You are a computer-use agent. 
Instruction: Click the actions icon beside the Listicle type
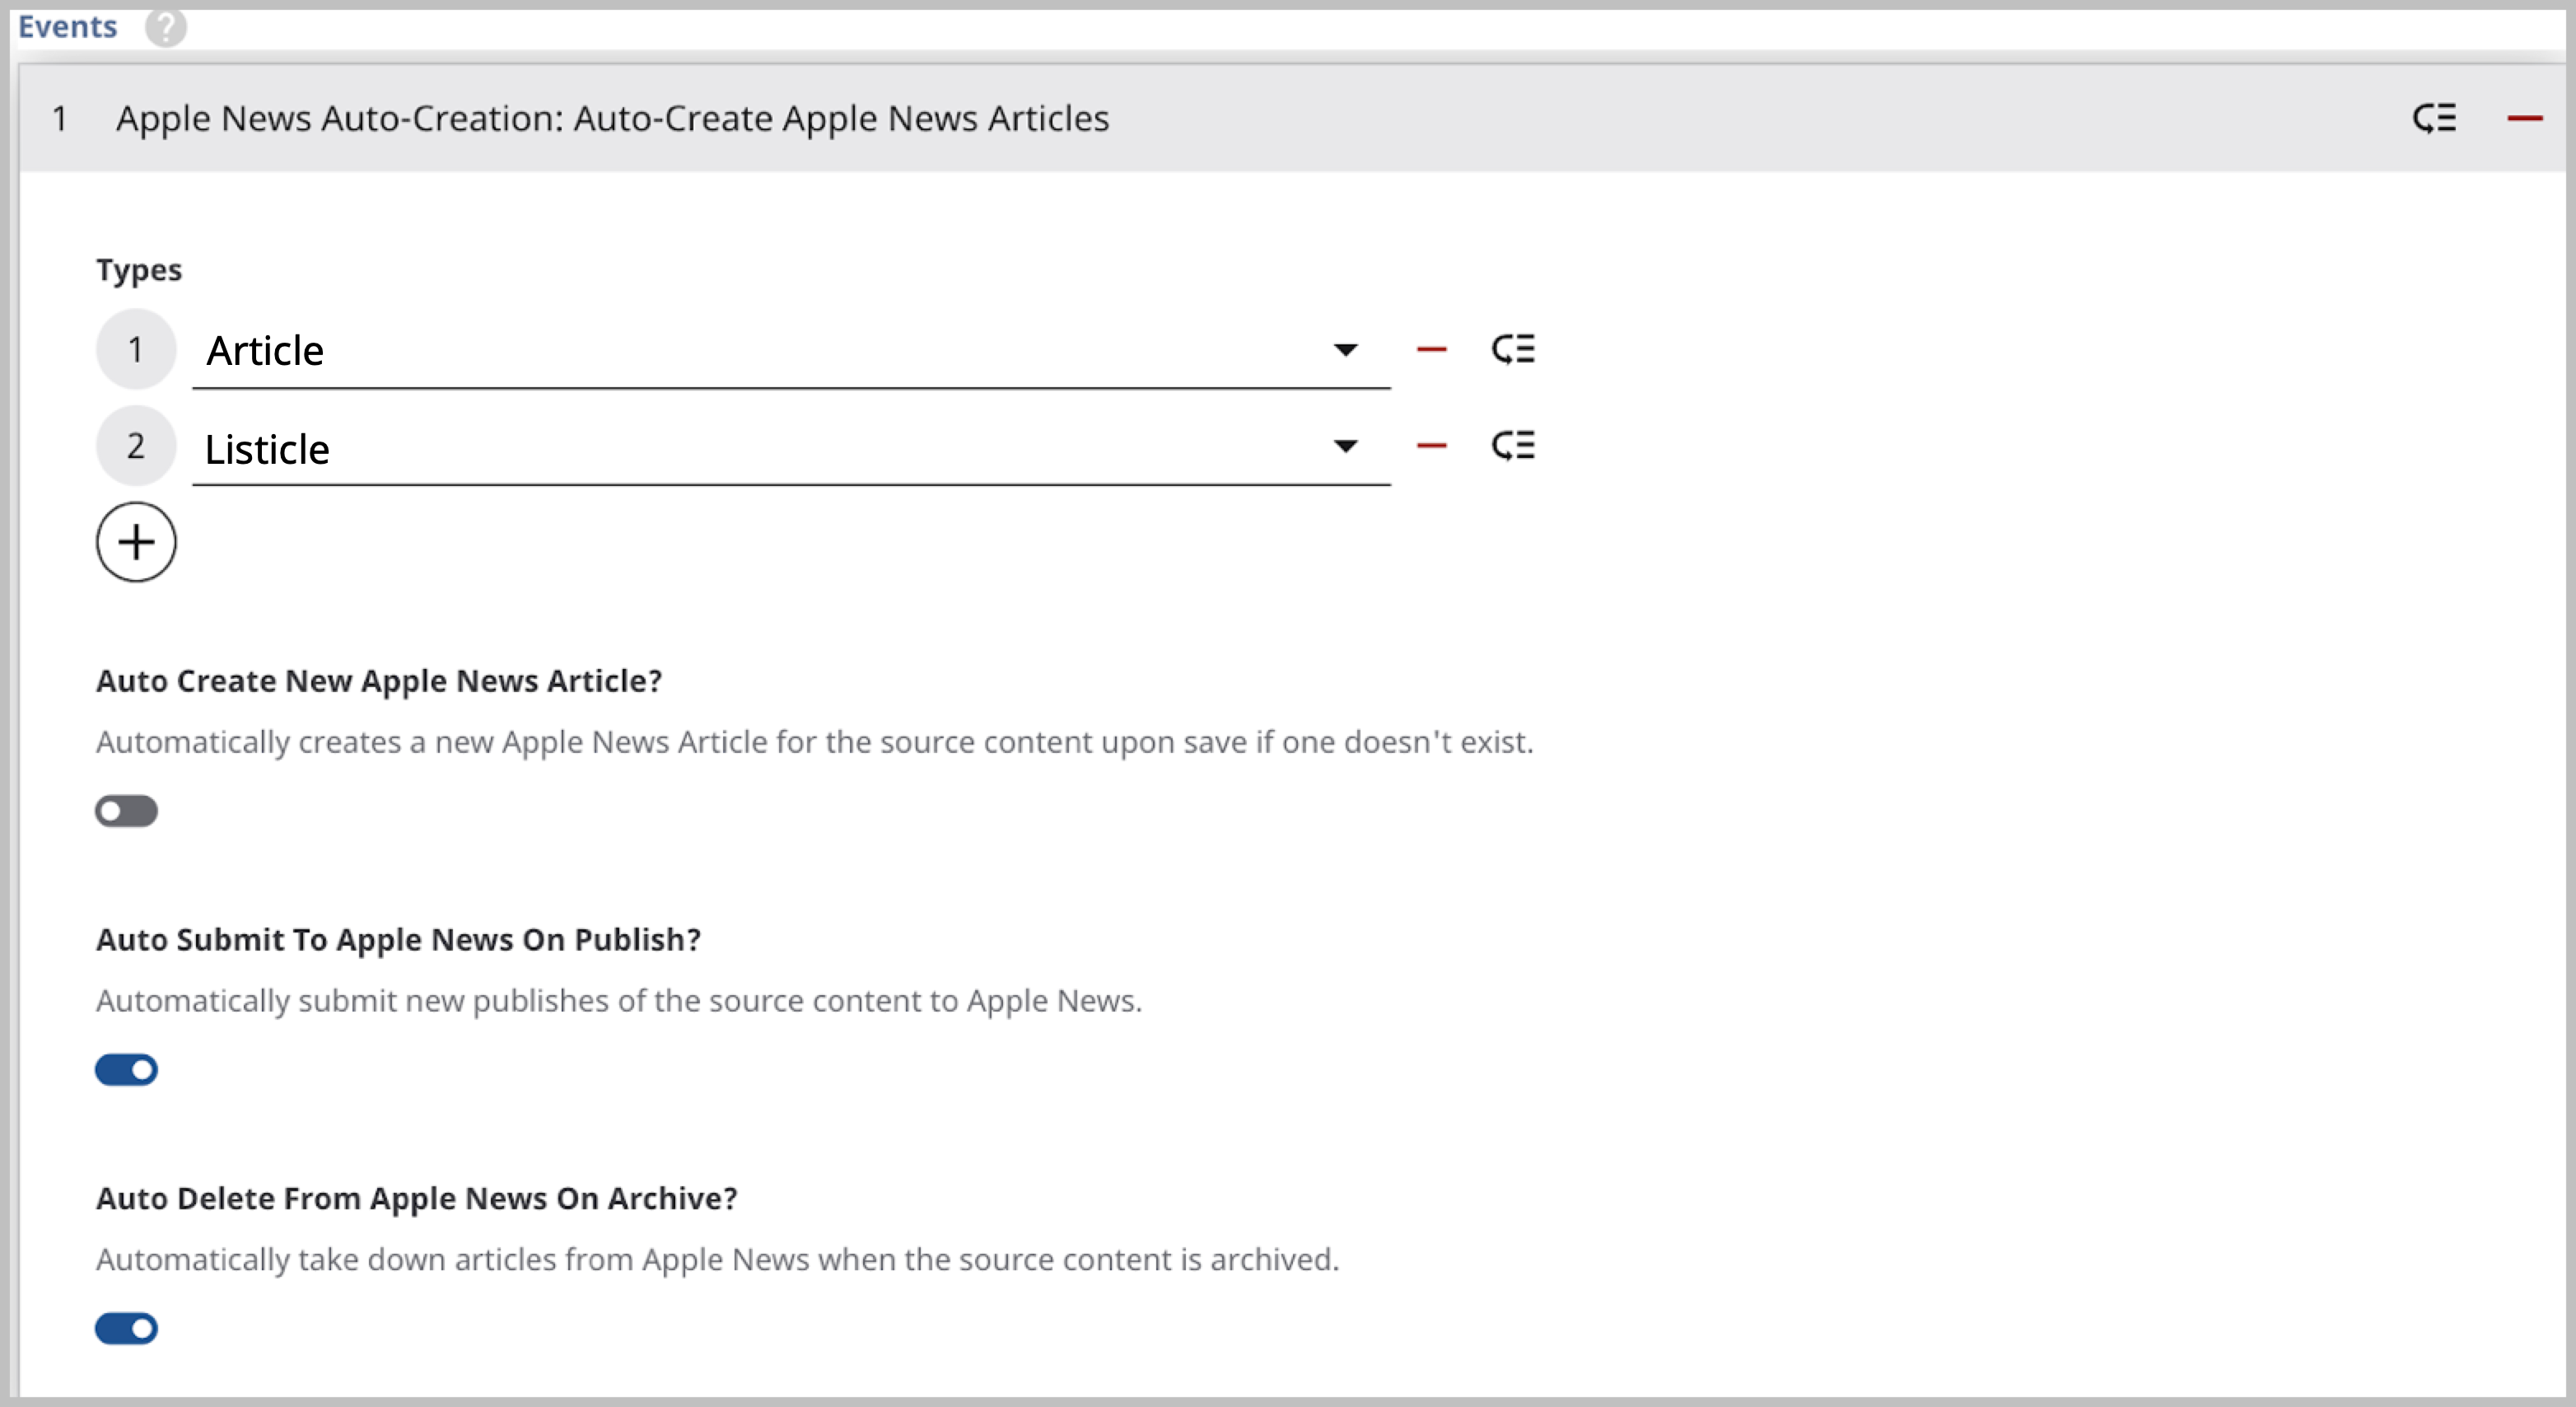click(x=1513, y=446)
